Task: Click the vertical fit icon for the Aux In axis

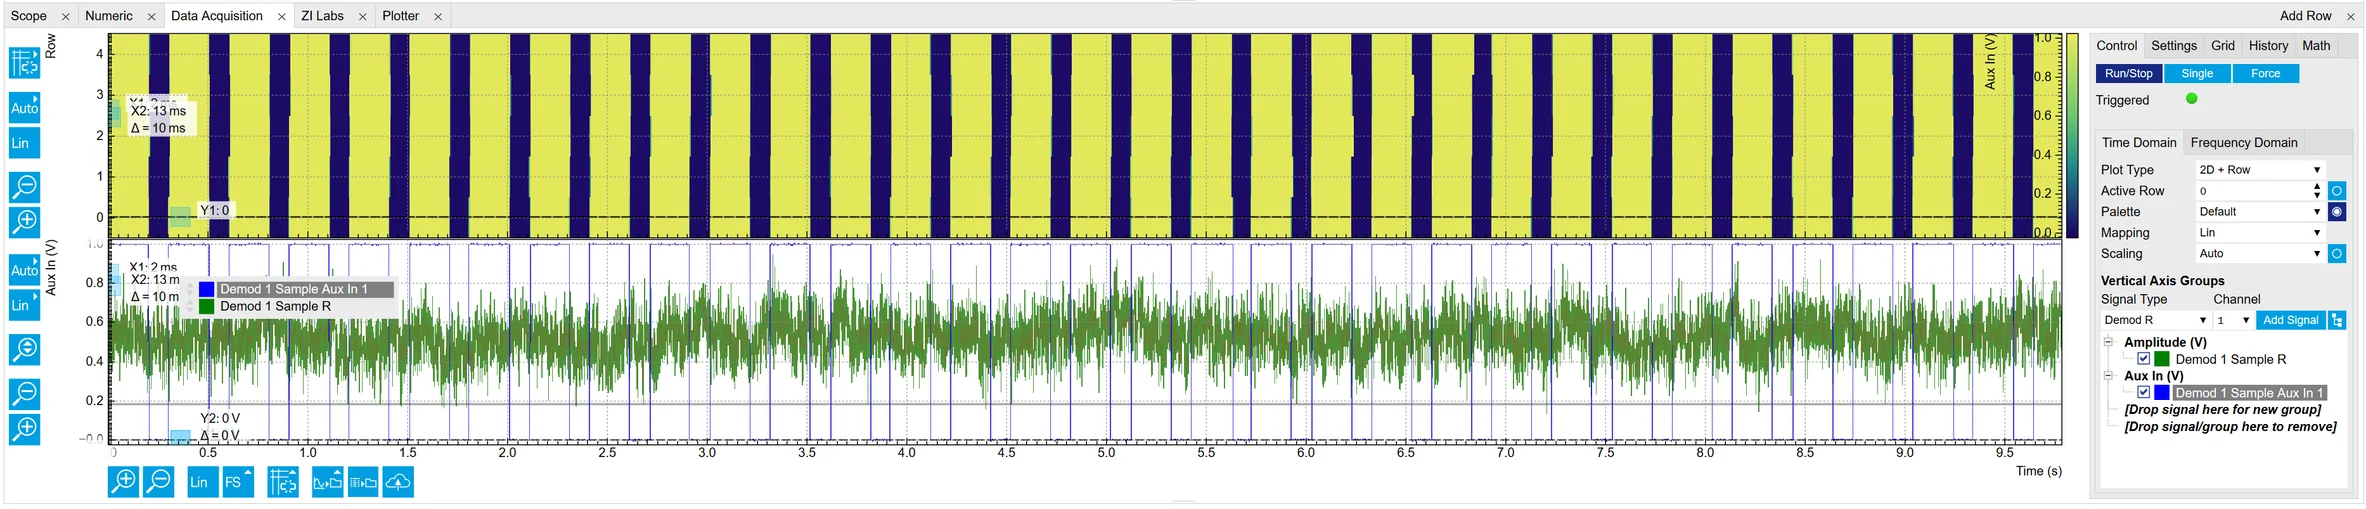Action: pyautogui.click(x=24, y=349)
